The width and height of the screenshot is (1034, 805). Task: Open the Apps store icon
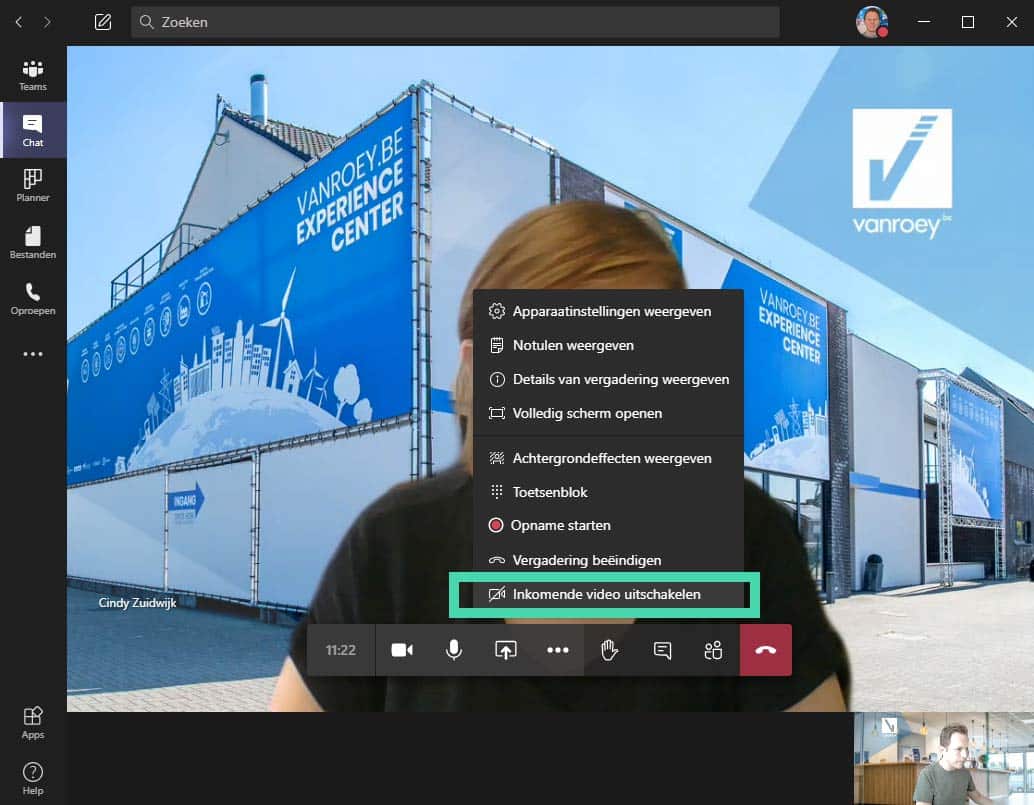pyautogui.click(x=33, y=723)
